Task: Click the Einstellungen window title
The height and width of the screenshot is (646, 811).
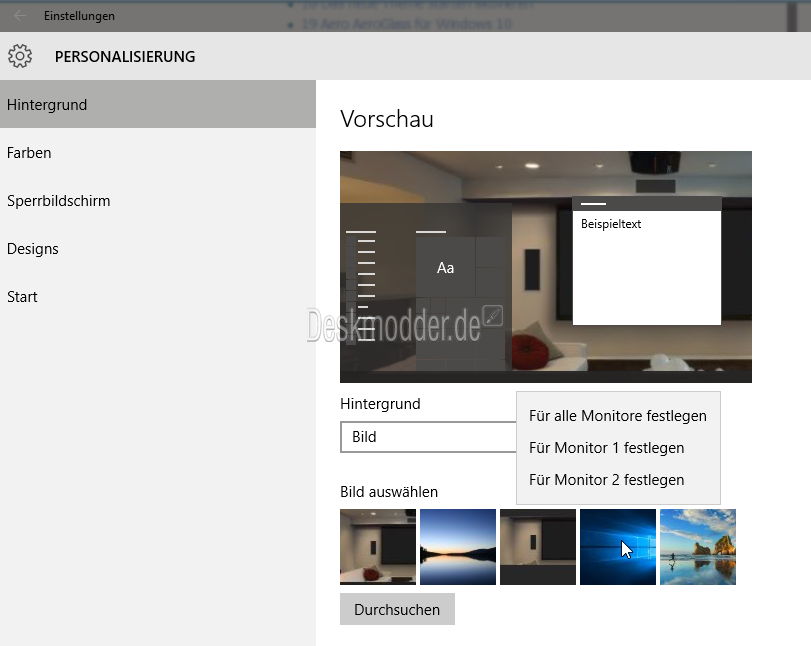Action: pos(79,16)
